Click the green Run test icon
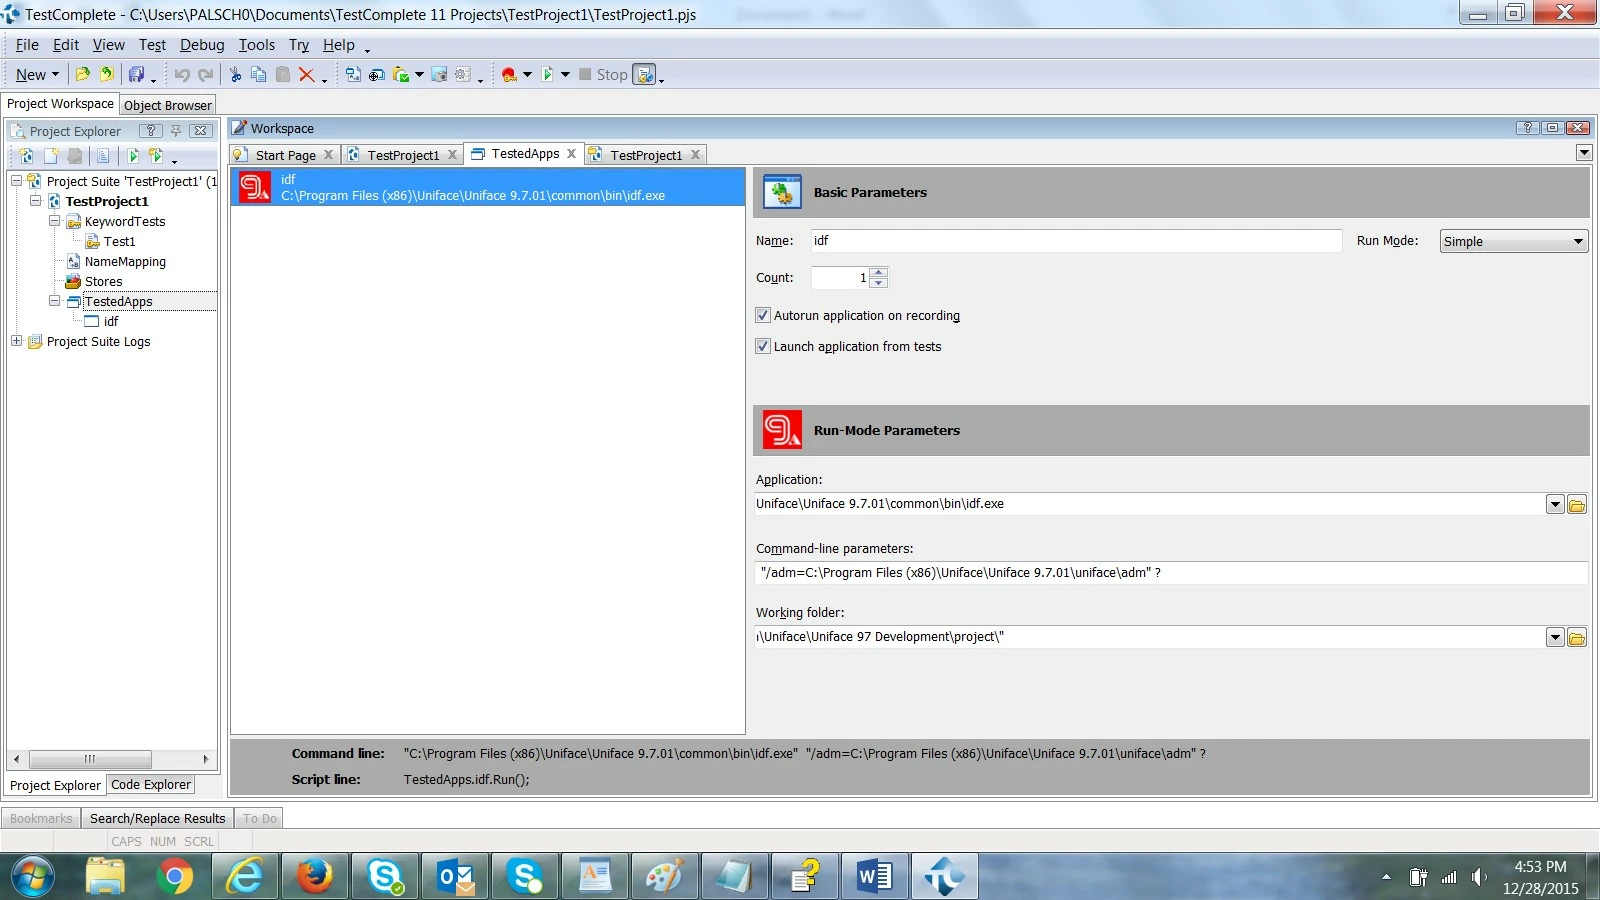Viewport: 1600px width, 900px height. point(547,75)
